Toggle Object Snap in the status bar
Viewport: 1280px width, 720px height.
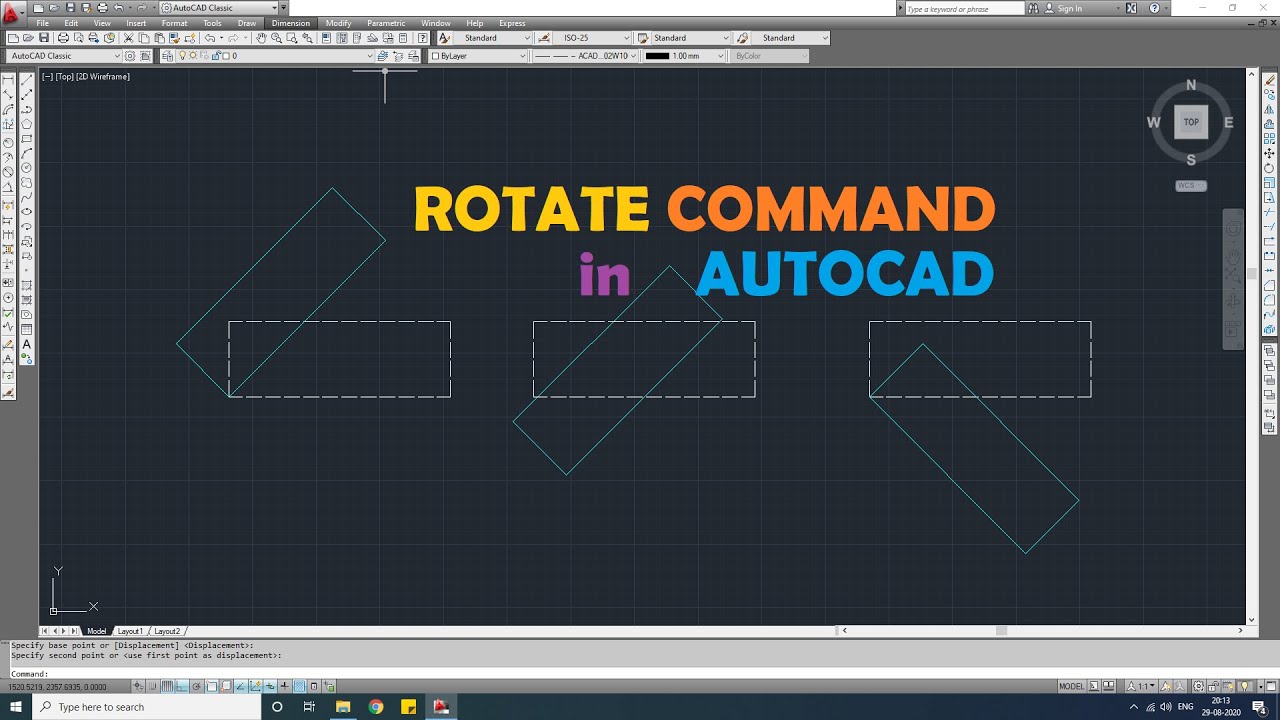(212, 686)
